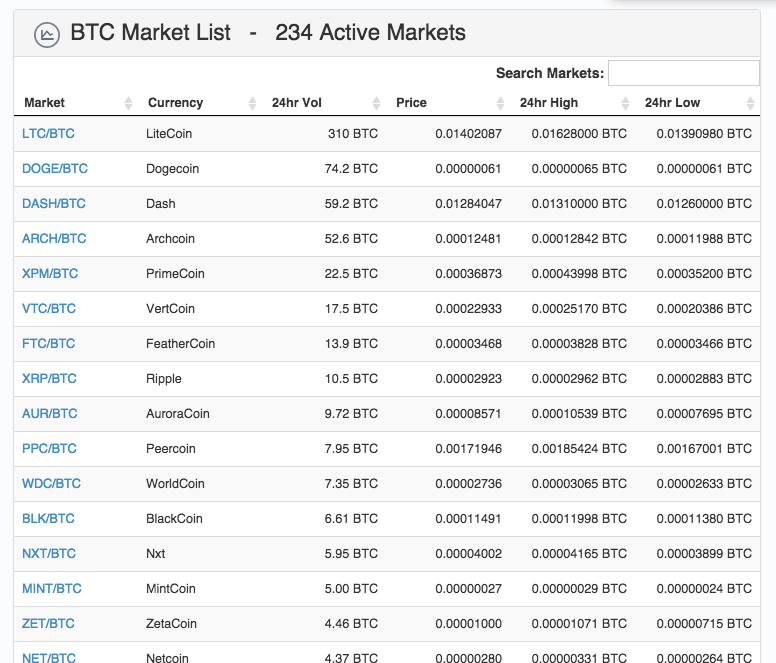The width and height of the screenshot is (776, 663).
Task: Select the ZetaCoin currency cell
Action: (171, 623)
